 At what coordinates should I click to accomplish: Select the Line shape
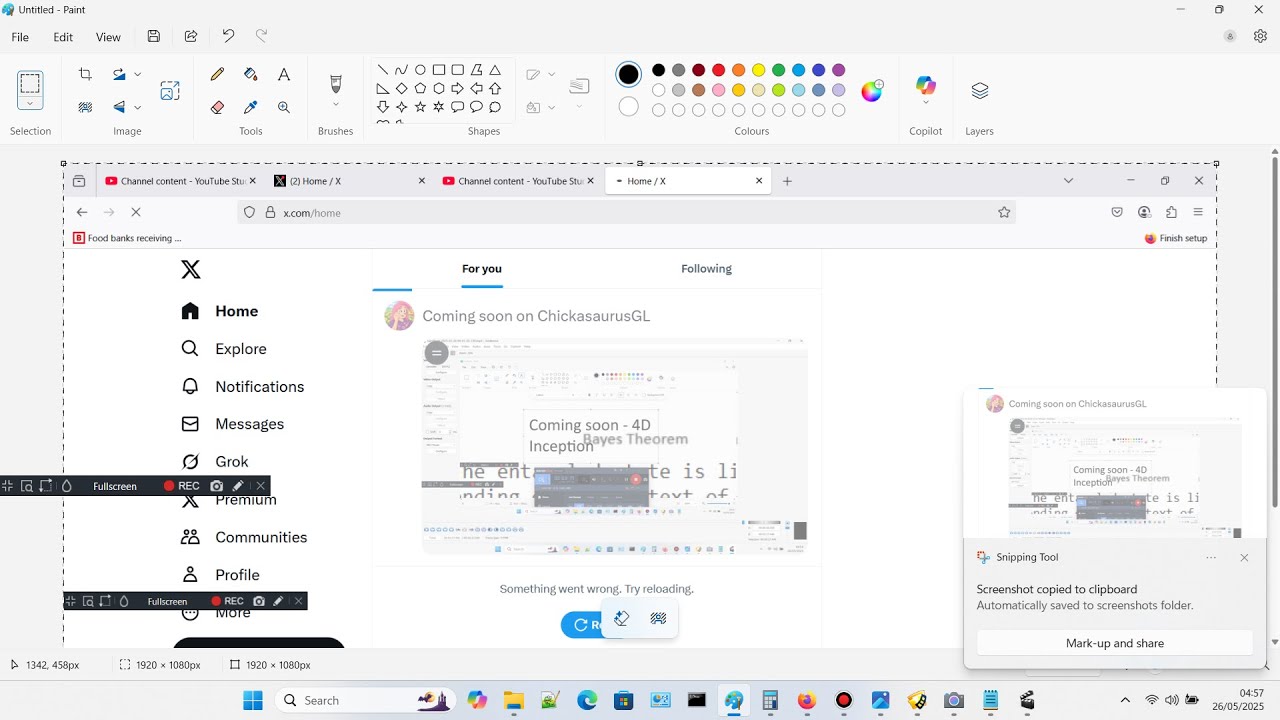(x=382, y=70)
